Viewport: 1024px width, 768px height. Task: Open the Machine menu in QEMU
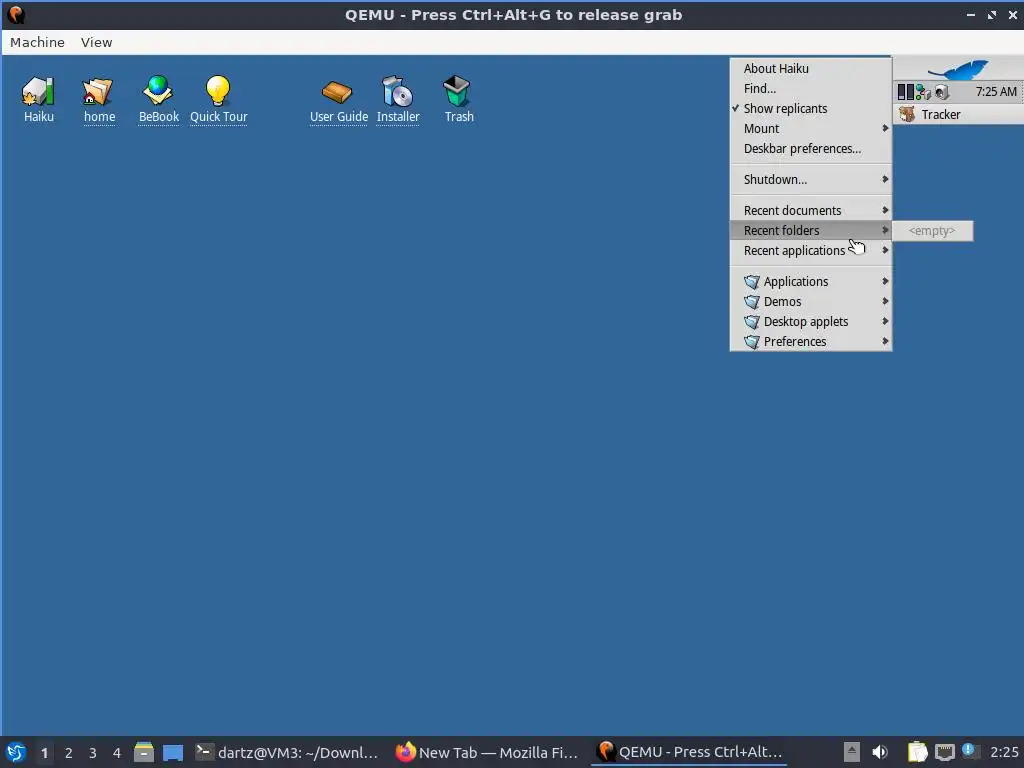click(x=37, y=42)
